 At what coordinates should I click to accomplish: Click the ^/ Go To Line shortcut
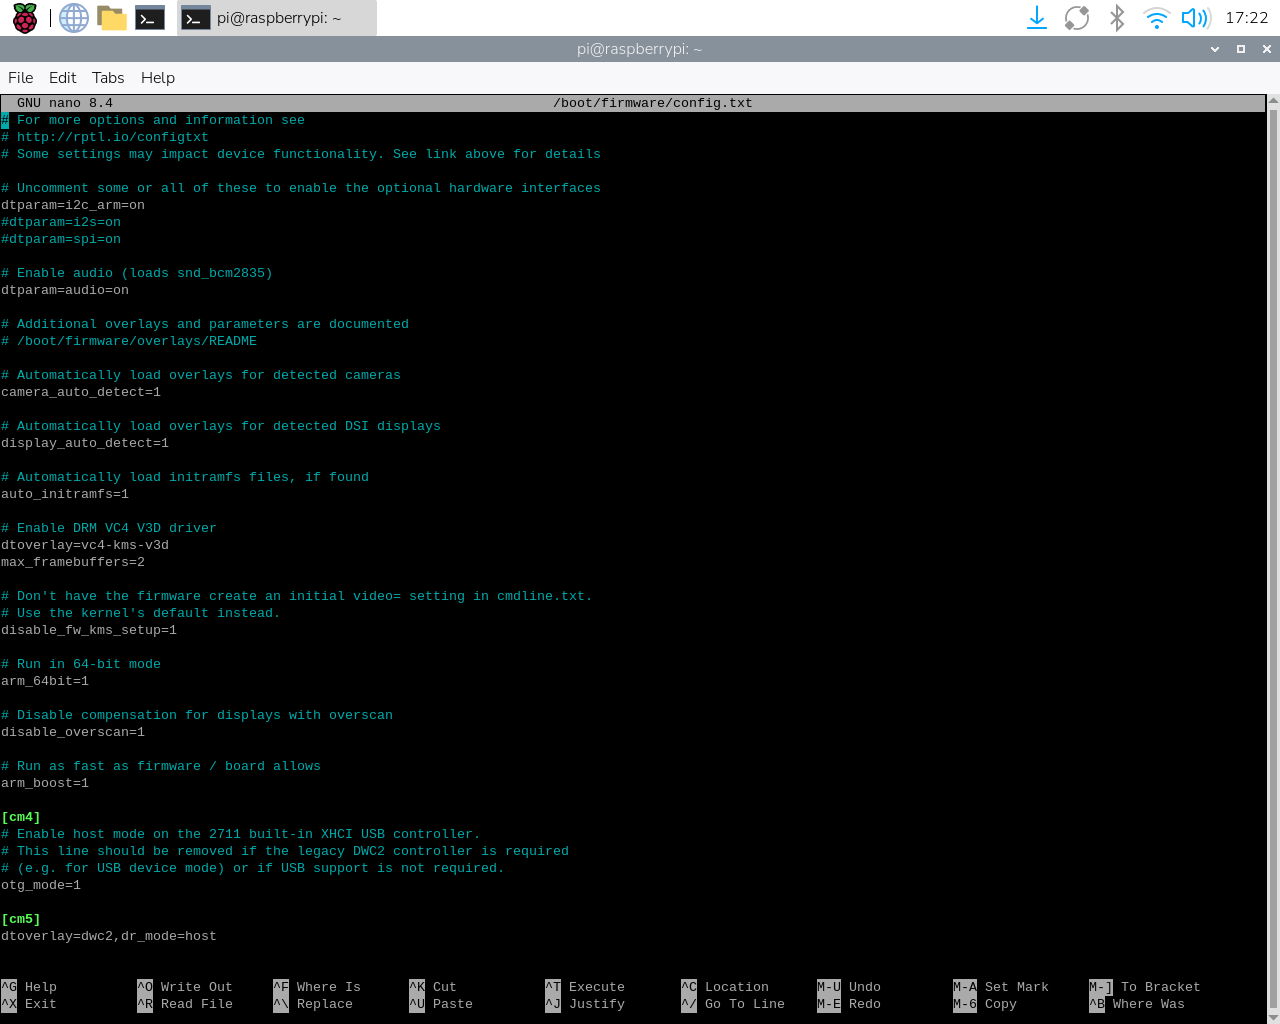pyautogui.click(x=733, y=1004)
